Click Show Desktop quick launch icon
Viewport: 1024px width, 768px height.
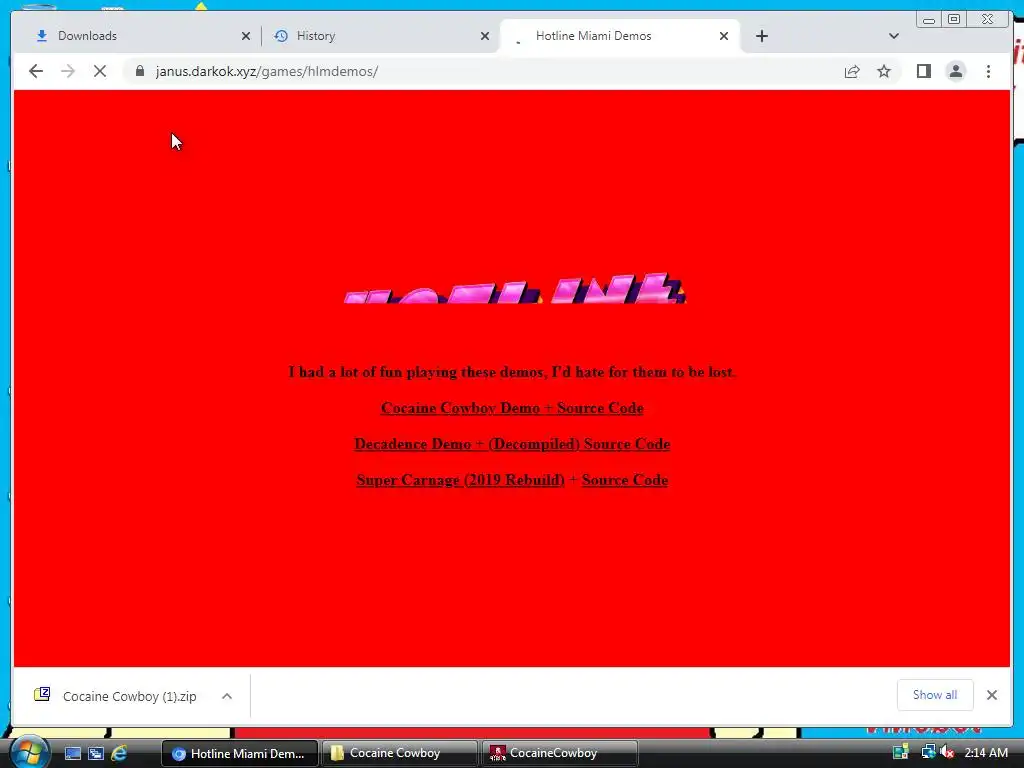click(72, 753)
